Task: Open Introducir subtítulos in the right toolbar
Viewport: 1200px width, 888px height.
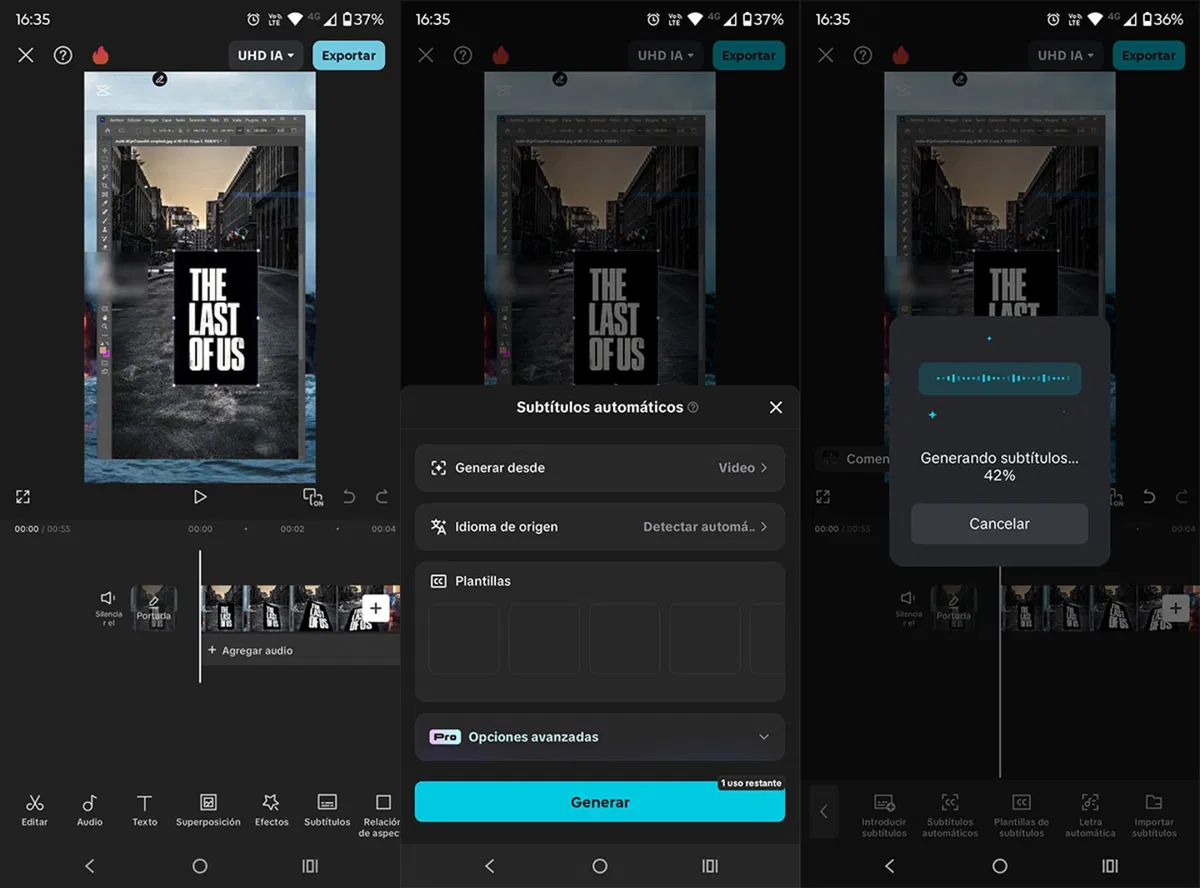Action: (x=884, y=815)
